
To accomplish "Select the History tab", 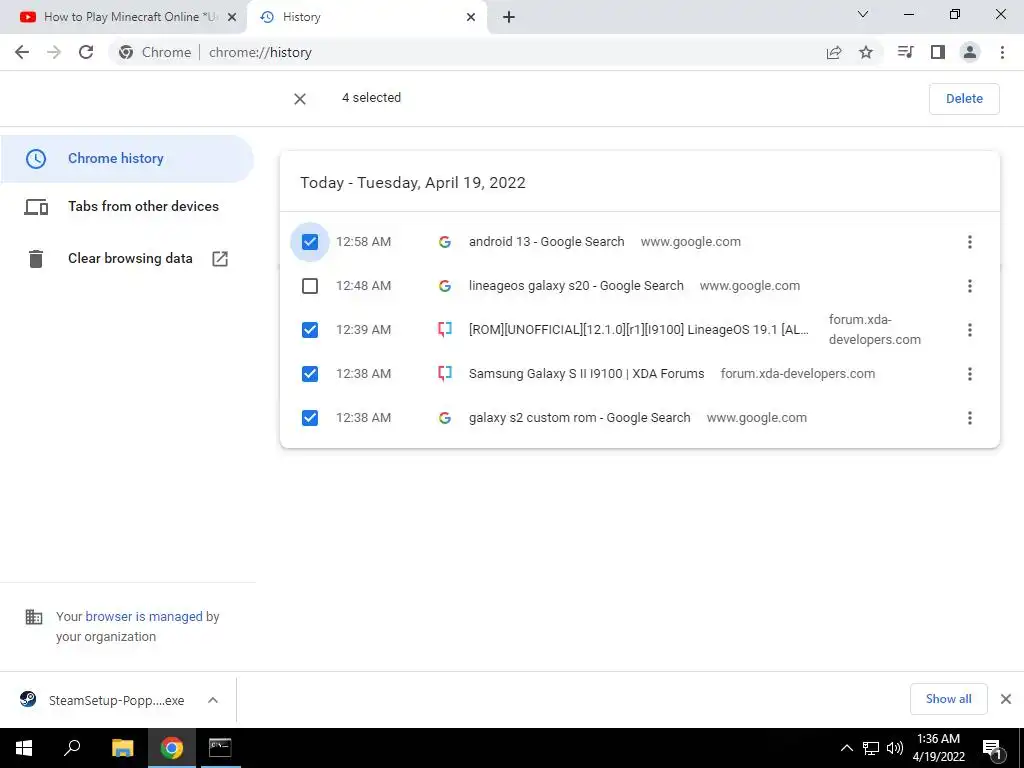I will pyautogui.click(x=368, y=17).
